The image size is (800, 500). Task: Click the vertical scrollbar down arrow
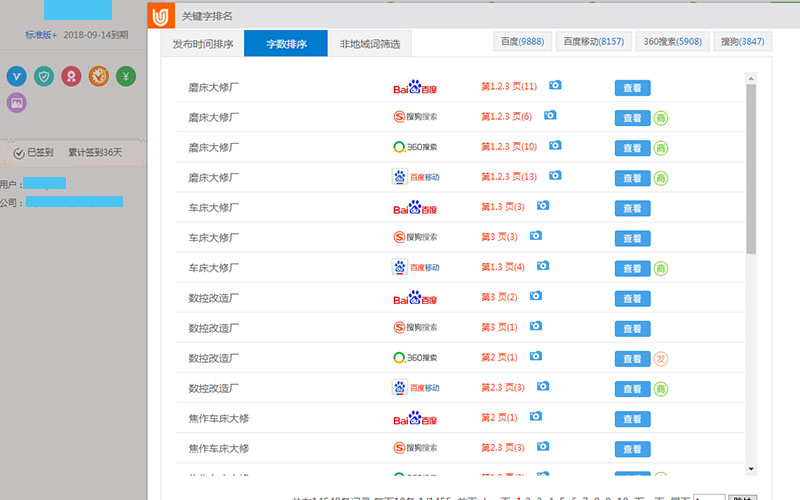[x=751, y=467]
